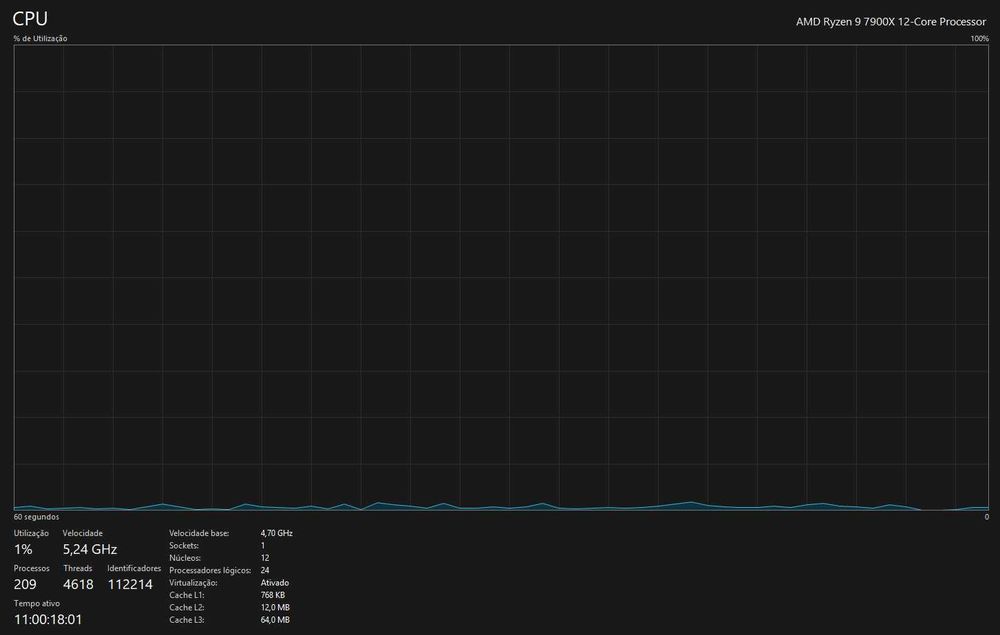Click the 64,0 MB cache value
The width and height of the screenshot is (1000, 635).
275,620
